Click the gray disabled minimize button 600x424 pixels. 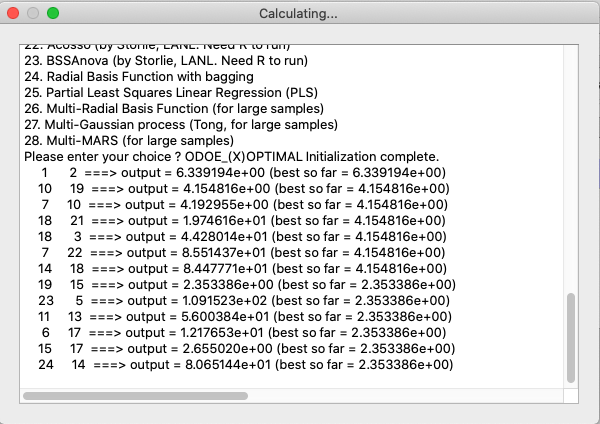[33, 13]
